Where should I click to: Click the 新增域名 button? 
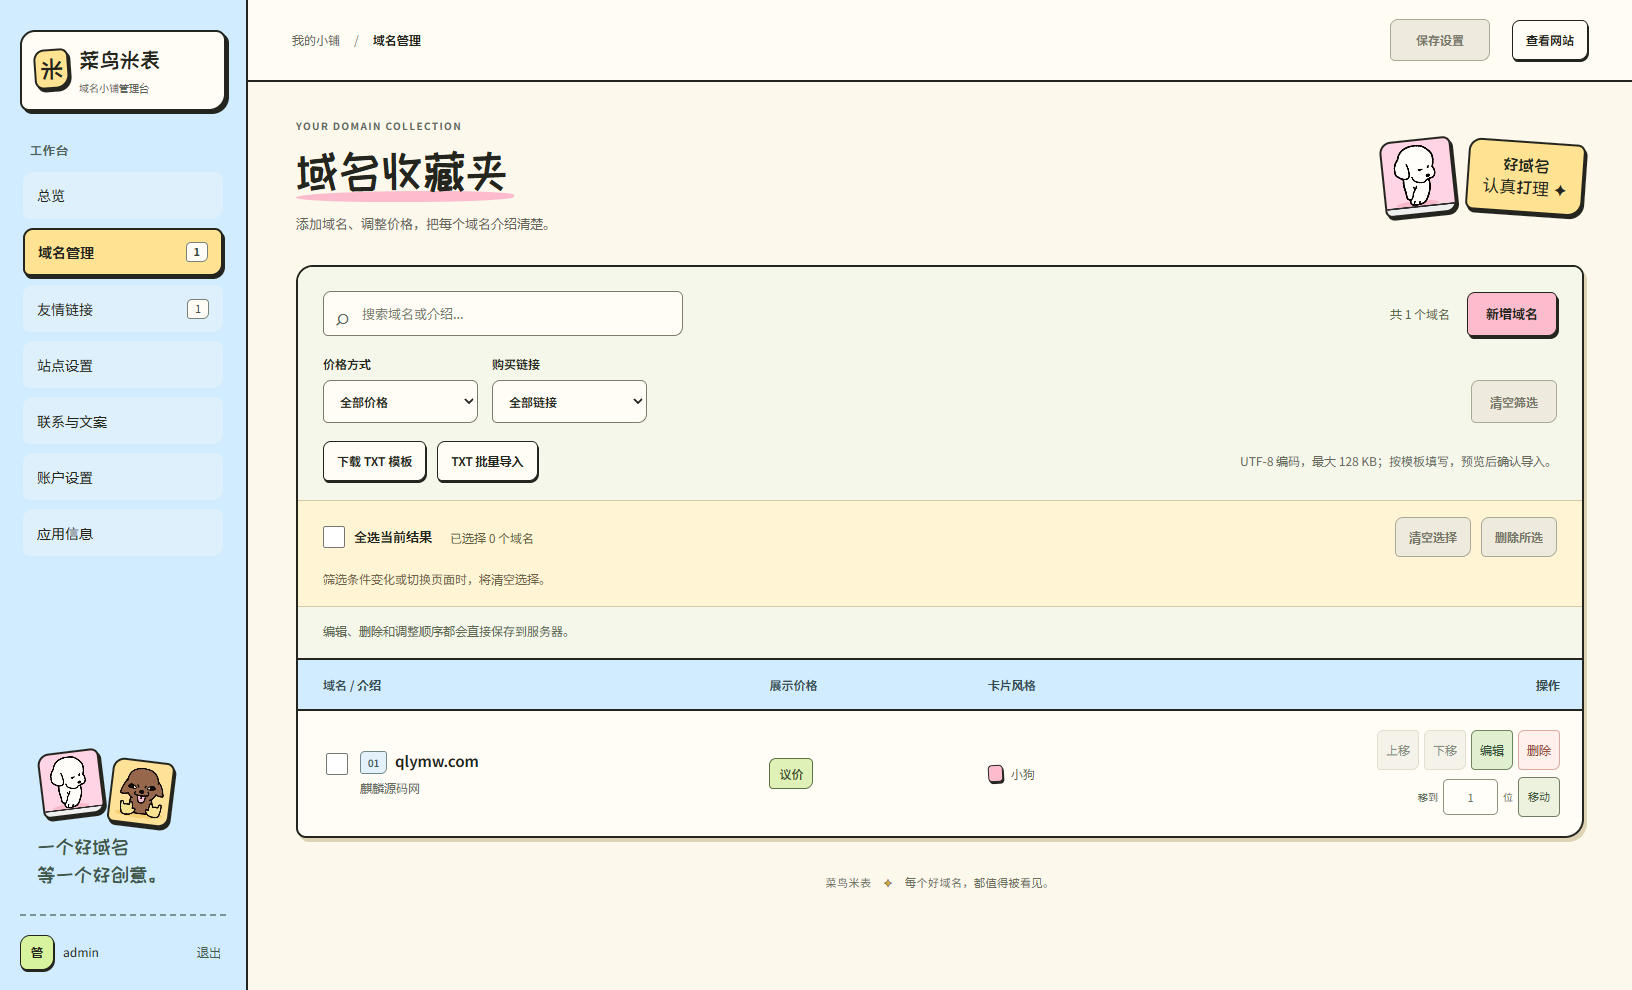[1512, 314]
